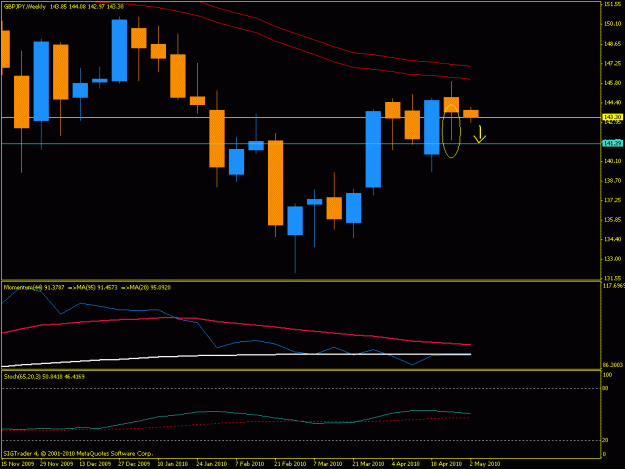625x469 pixels.
Task: Click the 7 Feb 2010 date label
Action: 250,464
